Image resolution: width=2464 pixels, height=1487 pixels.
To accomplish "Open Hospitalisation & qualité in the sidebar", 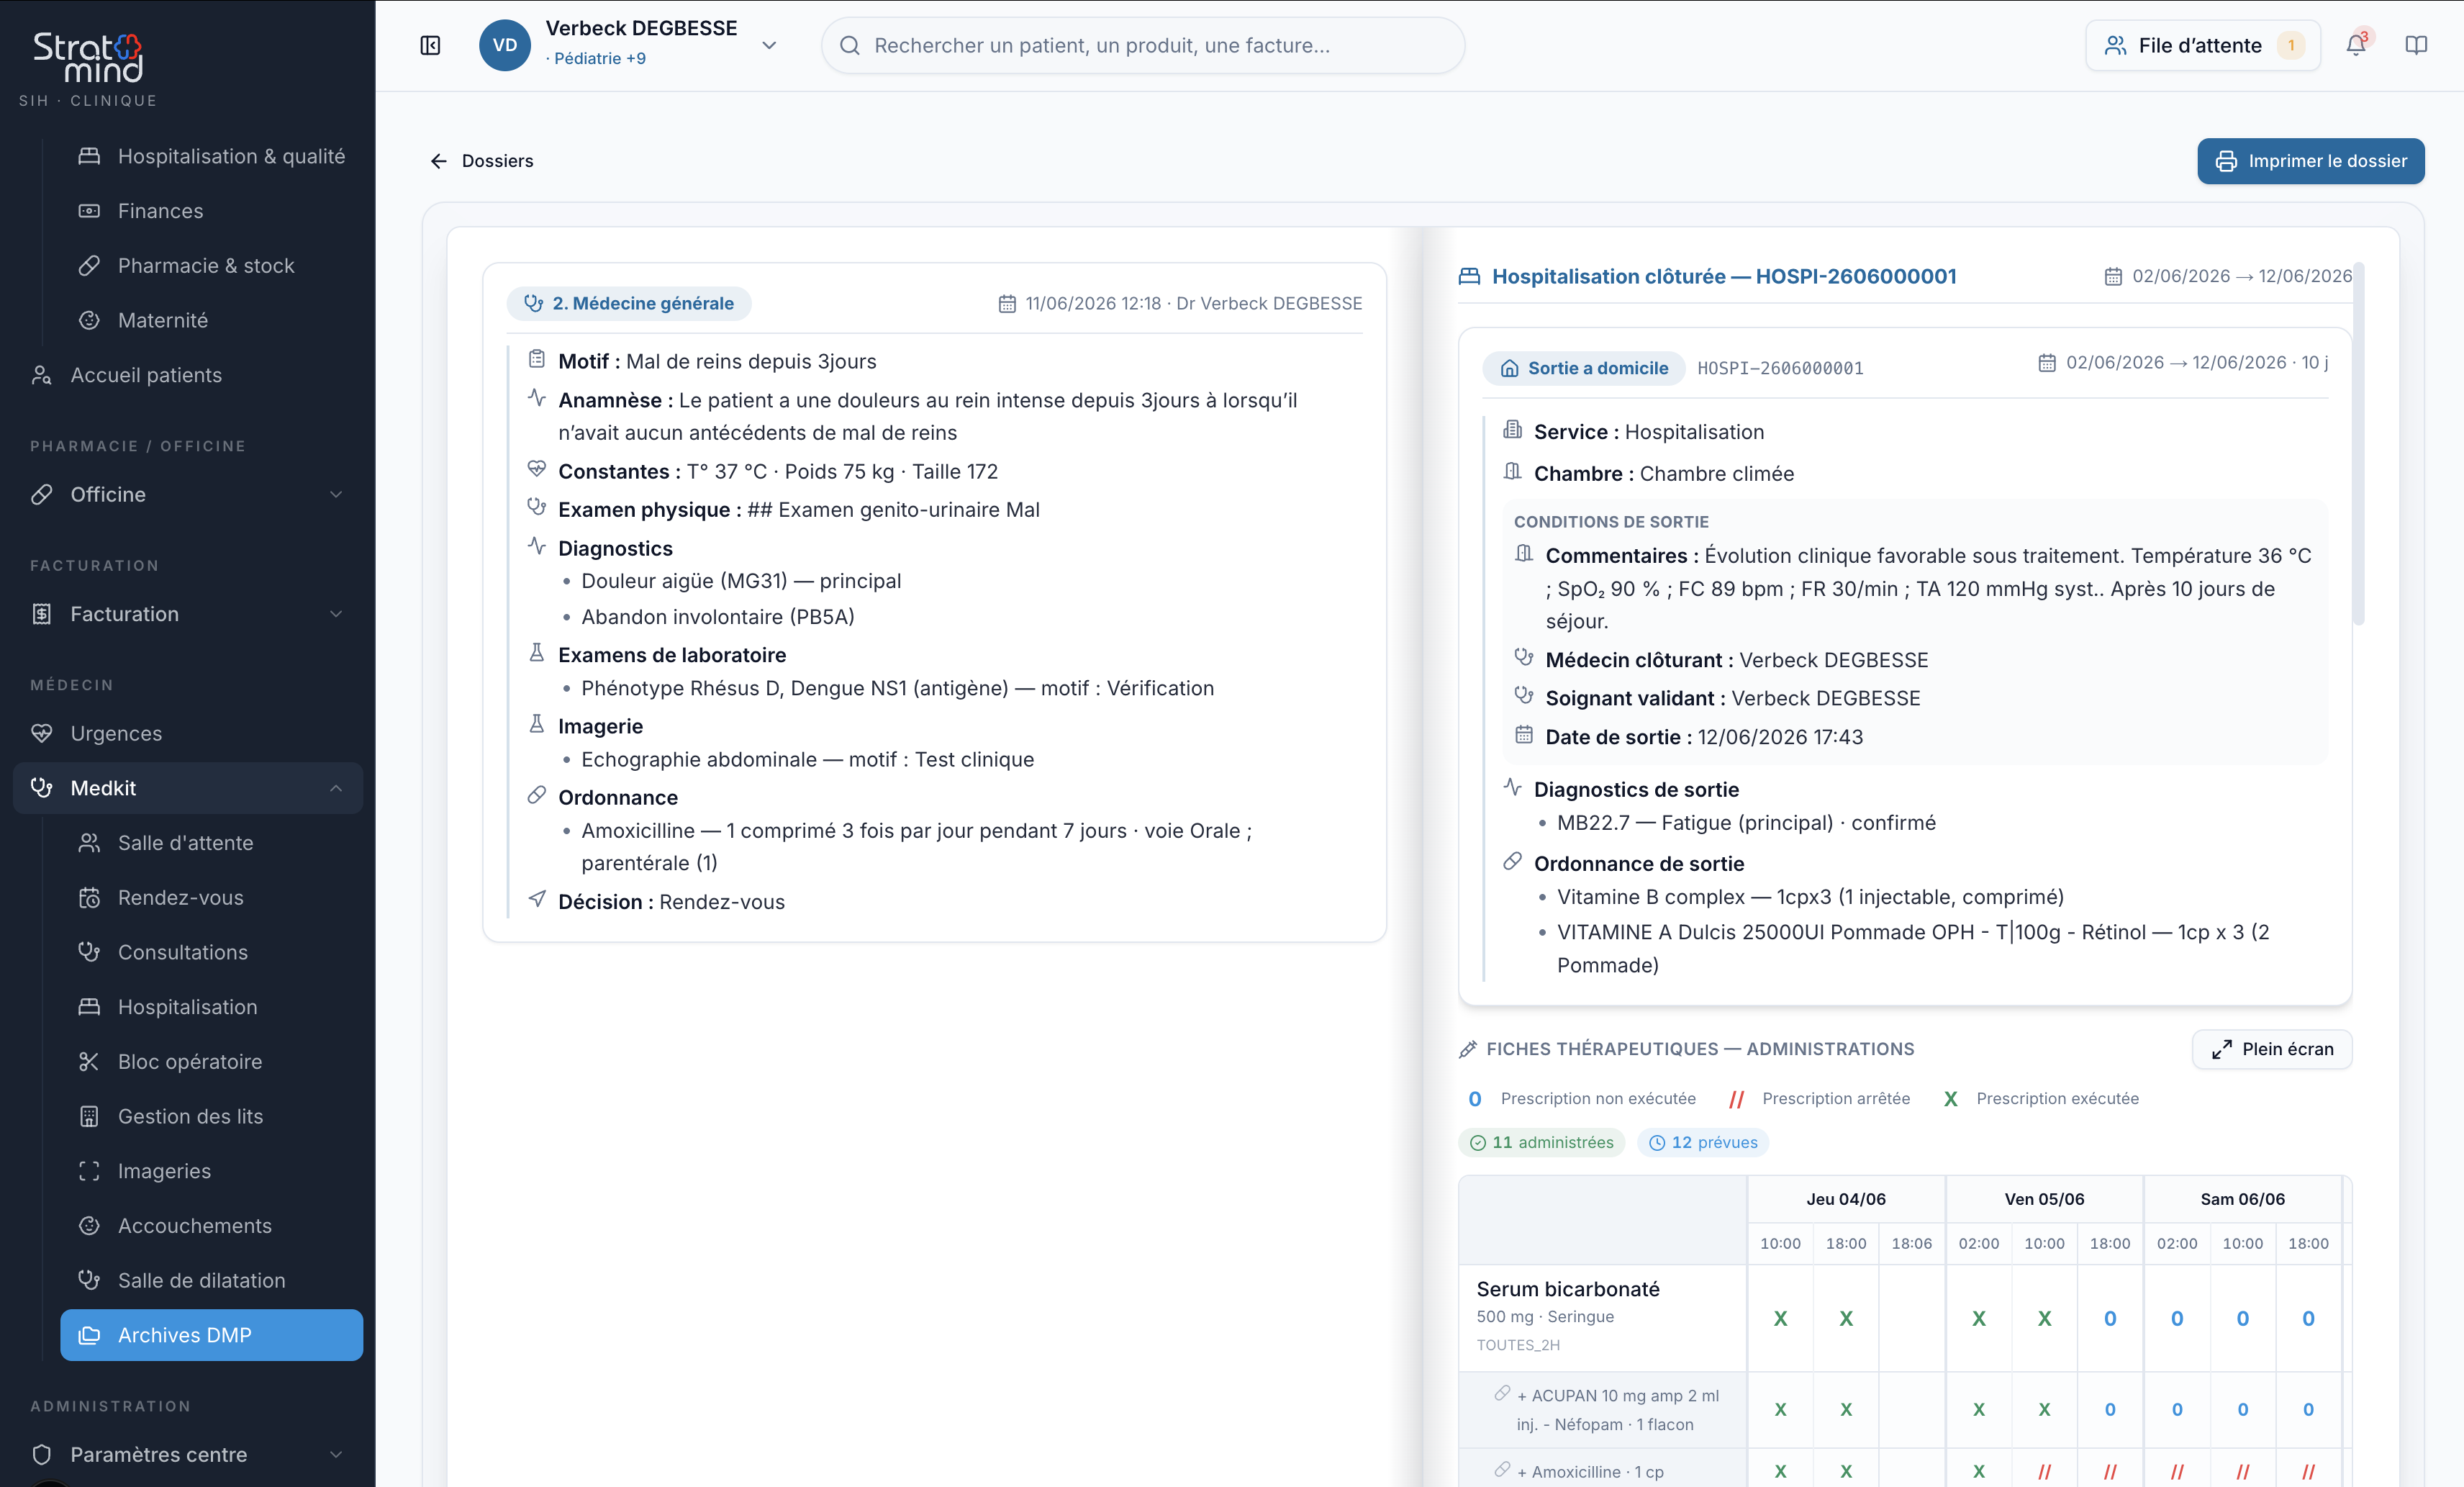I will point(211,156).
